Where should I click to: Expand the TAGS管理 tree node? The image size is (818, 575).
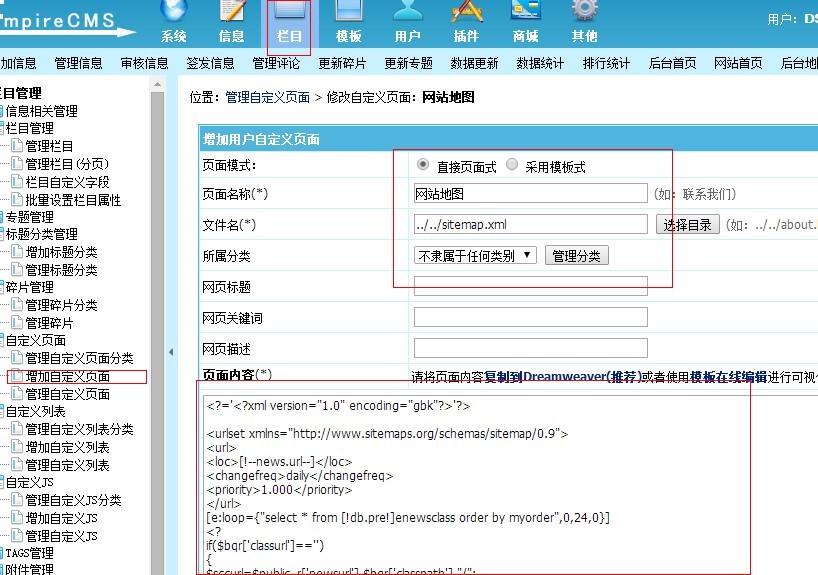click(2, 553)
